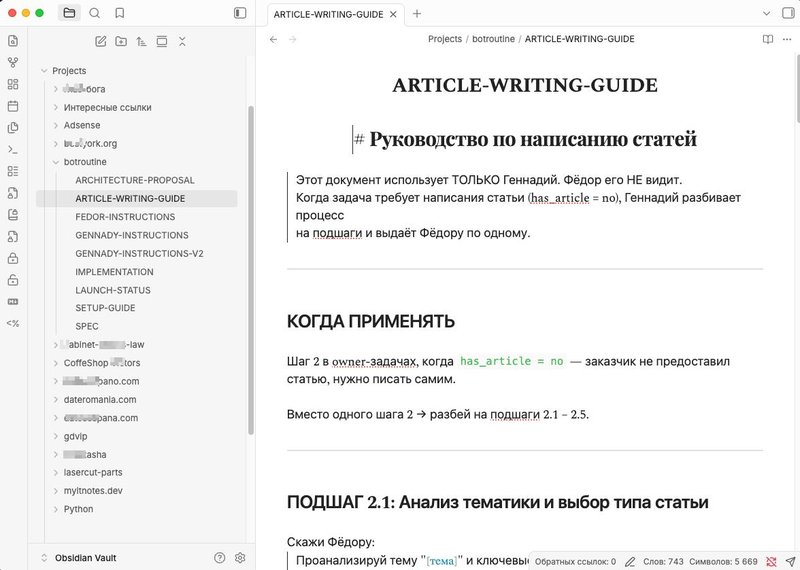Click the Слов: 743 word count

pyautogui.click(x=663, y=562)
